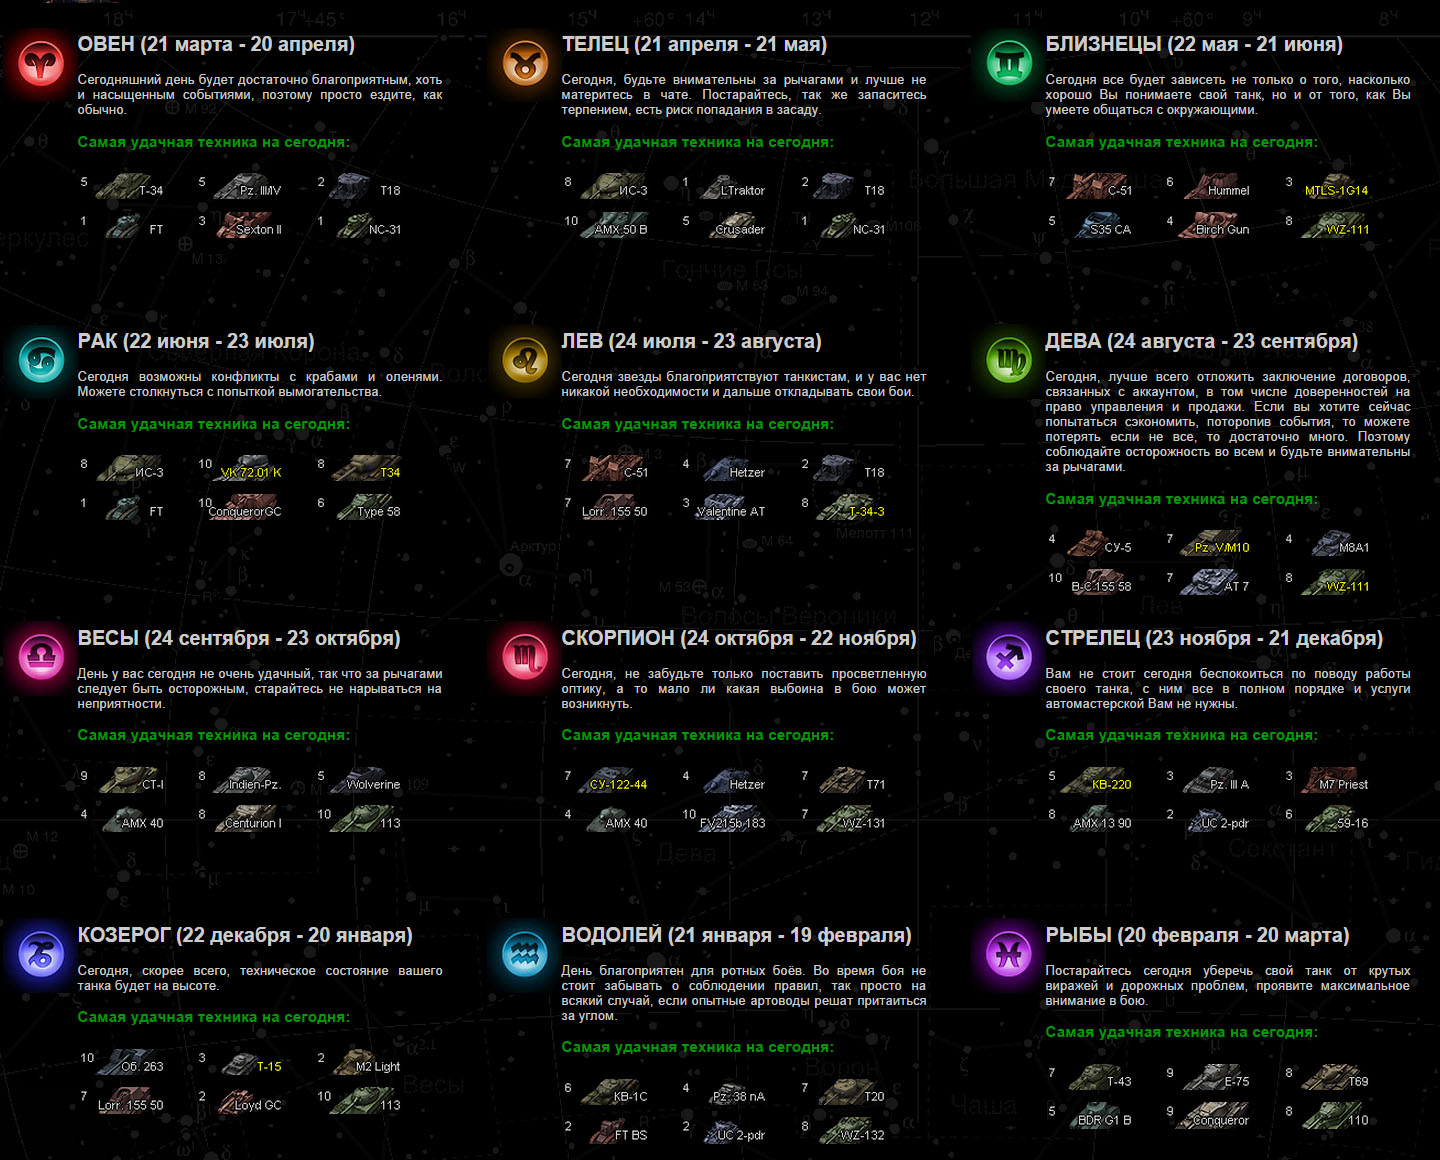Click the orange Taurus zodiac icon

click(525, 62)
